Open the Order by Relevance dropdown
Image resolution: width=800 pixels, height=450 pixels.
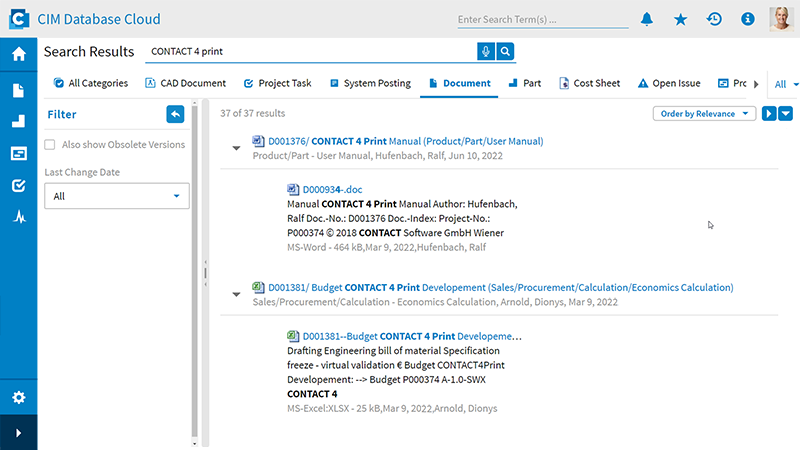pos(705,114)
